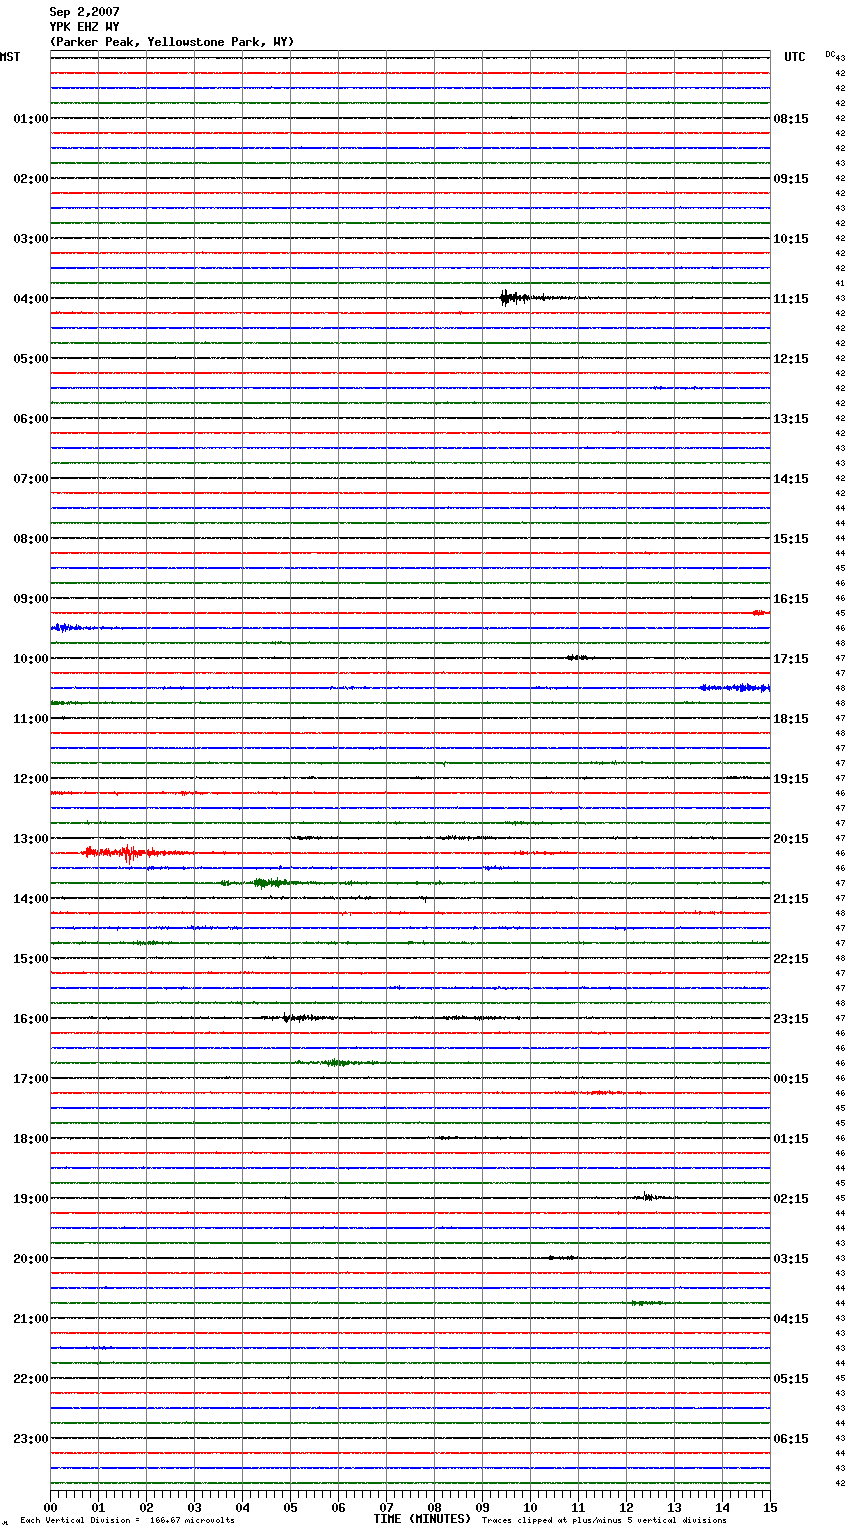The image size is (850, 1534).
Task: Click the MST time label "19:00"
Action: tap(31, 1199)
